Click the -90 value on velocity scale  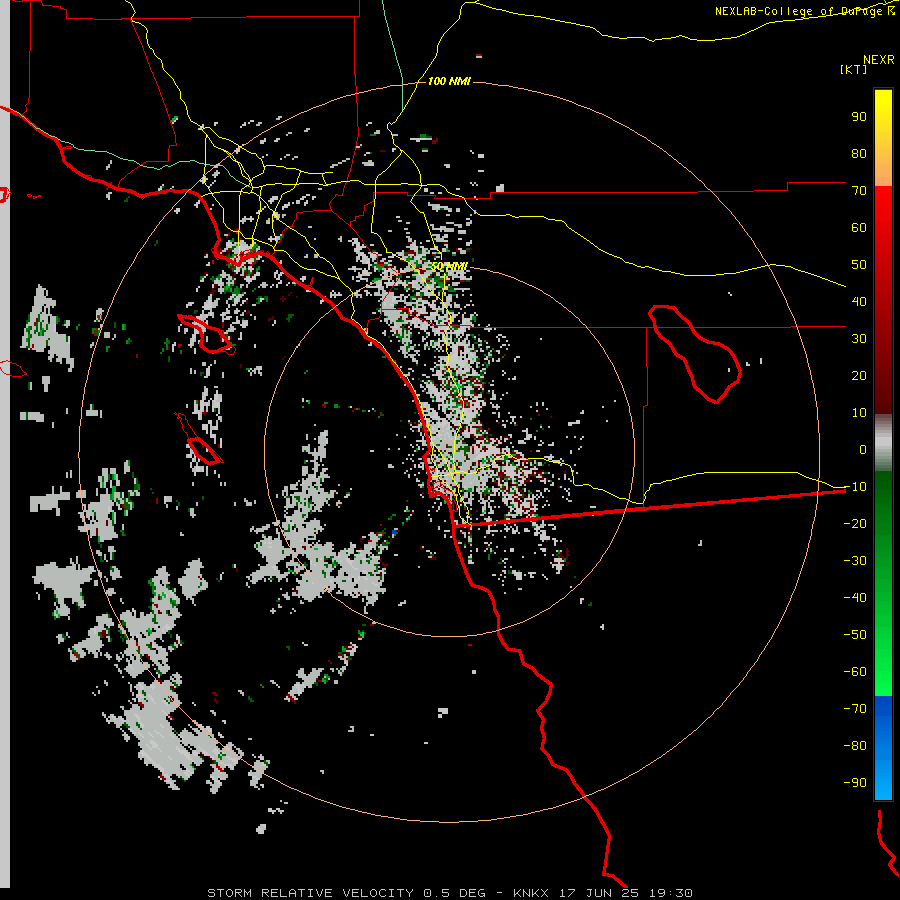(x=855, y=782)
